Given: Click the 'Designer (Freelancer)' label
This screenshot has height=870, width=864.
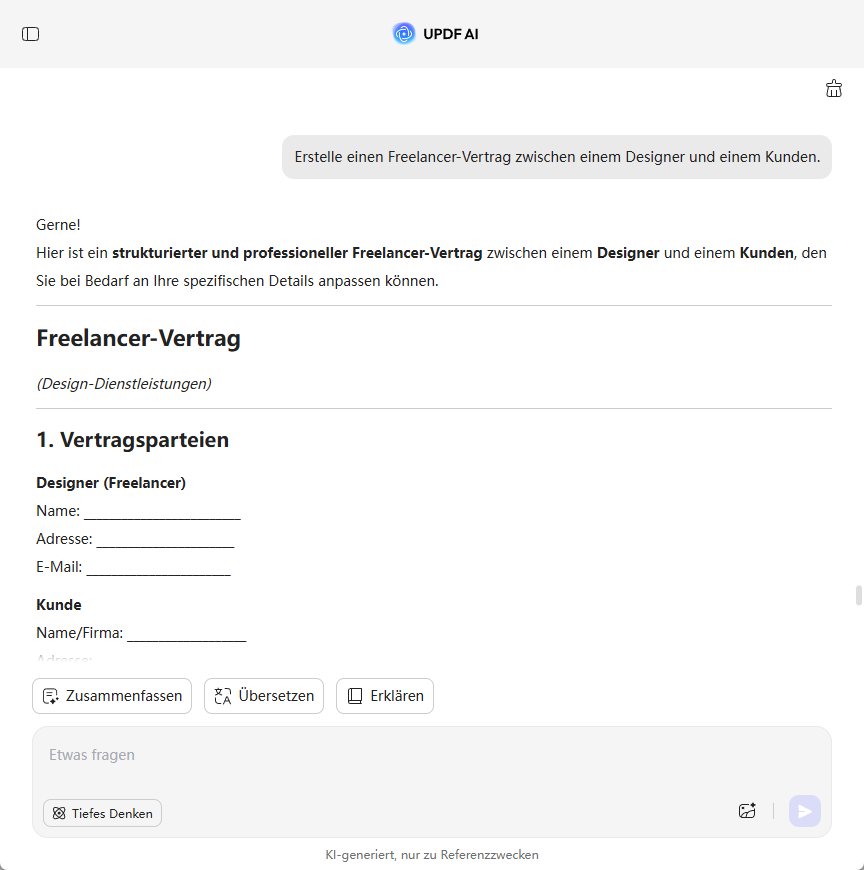Looking at the screenshot, I should 111,483.
